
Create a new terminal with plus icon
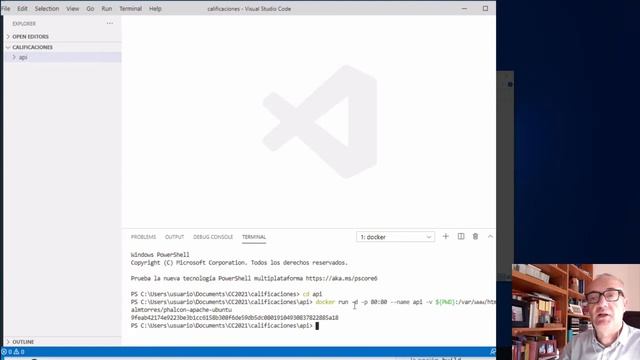coord(446,236)
